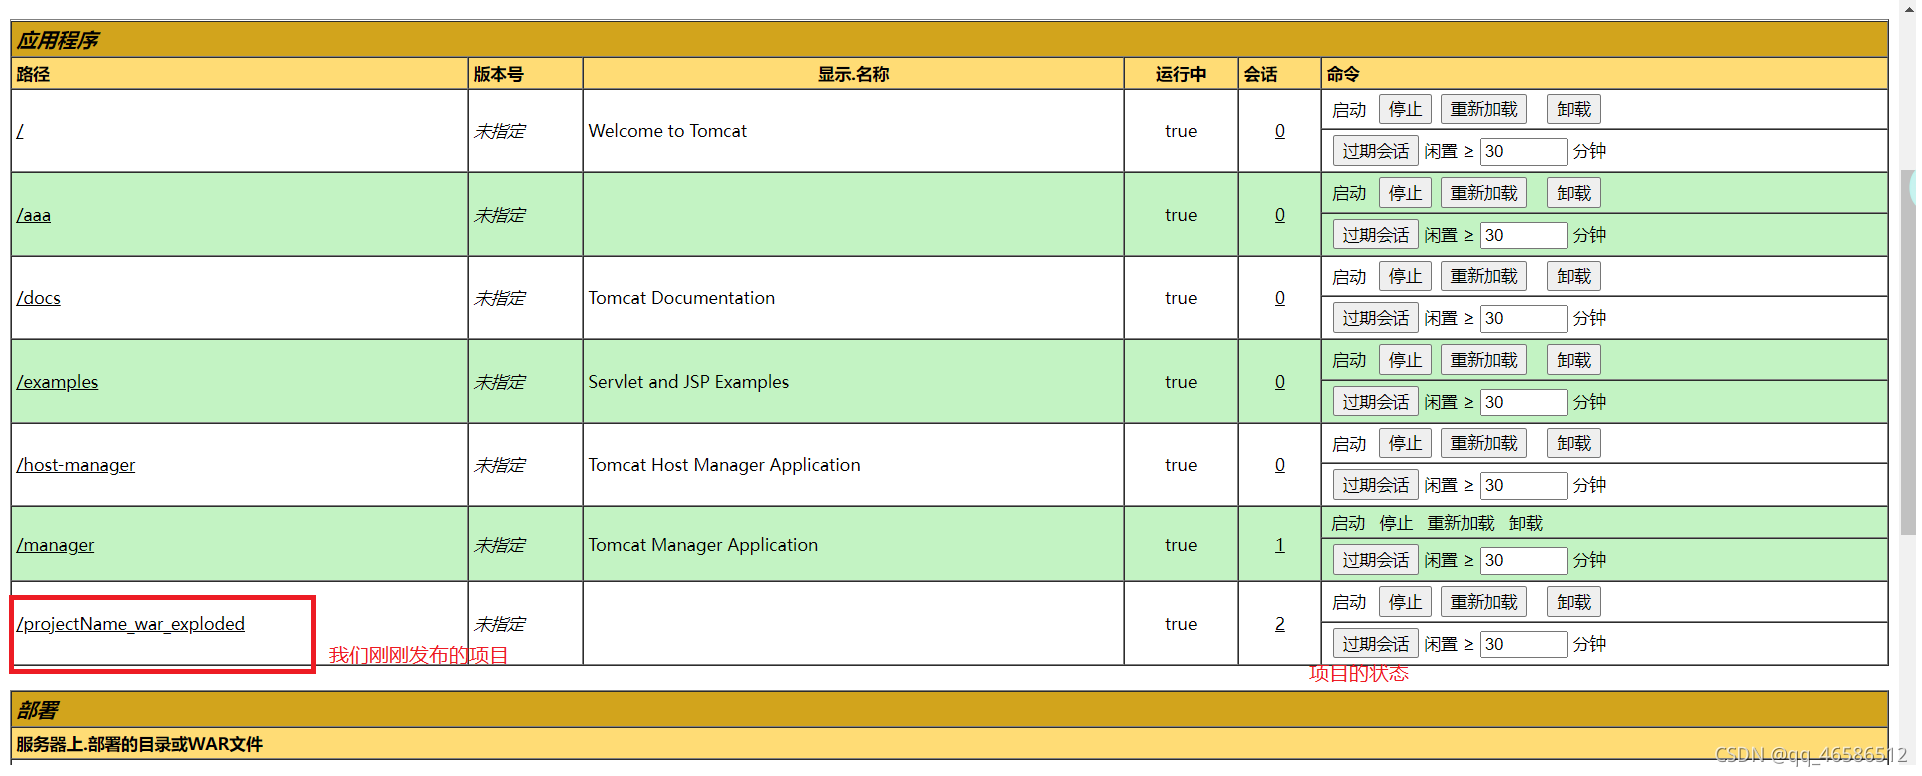Stop the /host-manager application

coord(1405,443)
